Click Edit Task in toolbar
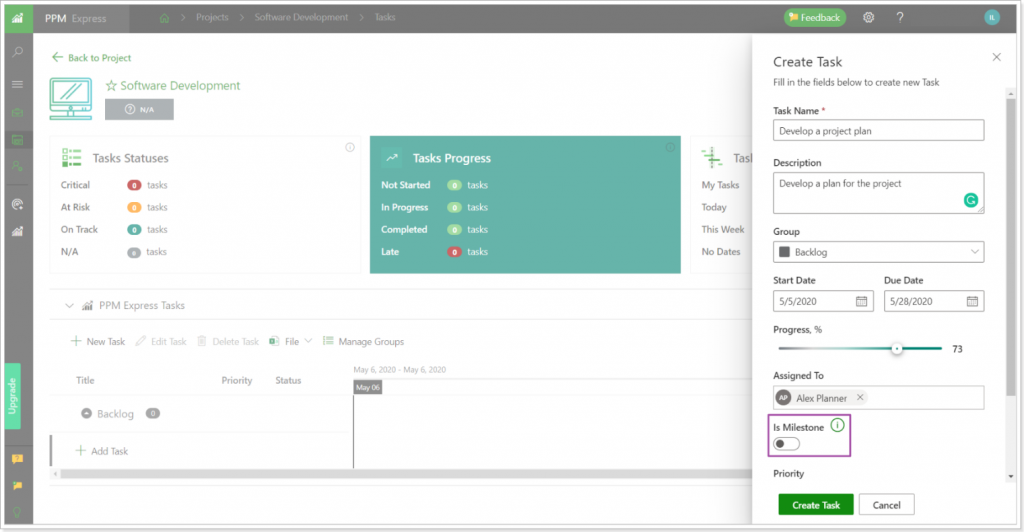Screen dimensions: 1024x532 (x=161, y=341)
